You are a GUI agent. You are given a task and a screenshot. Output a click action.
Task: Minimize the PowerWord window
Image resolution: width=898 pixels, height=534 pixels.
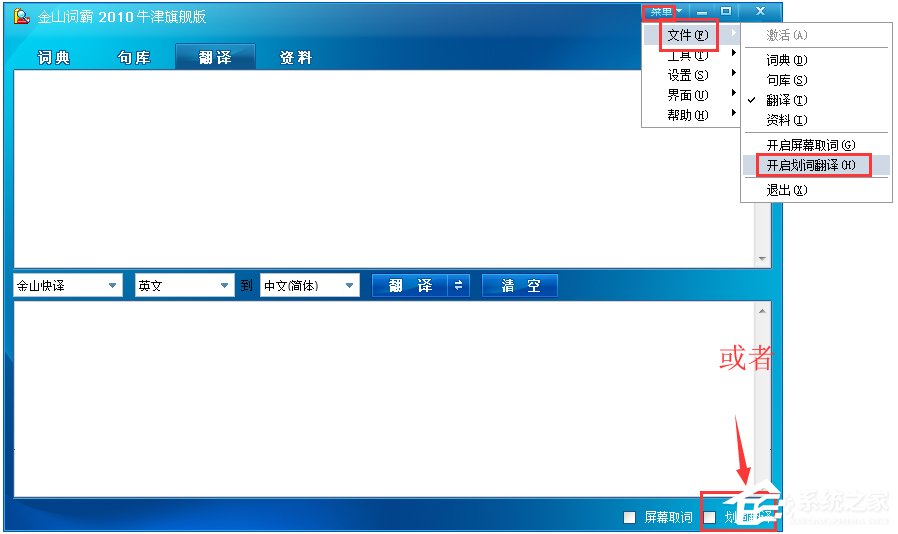702,11
